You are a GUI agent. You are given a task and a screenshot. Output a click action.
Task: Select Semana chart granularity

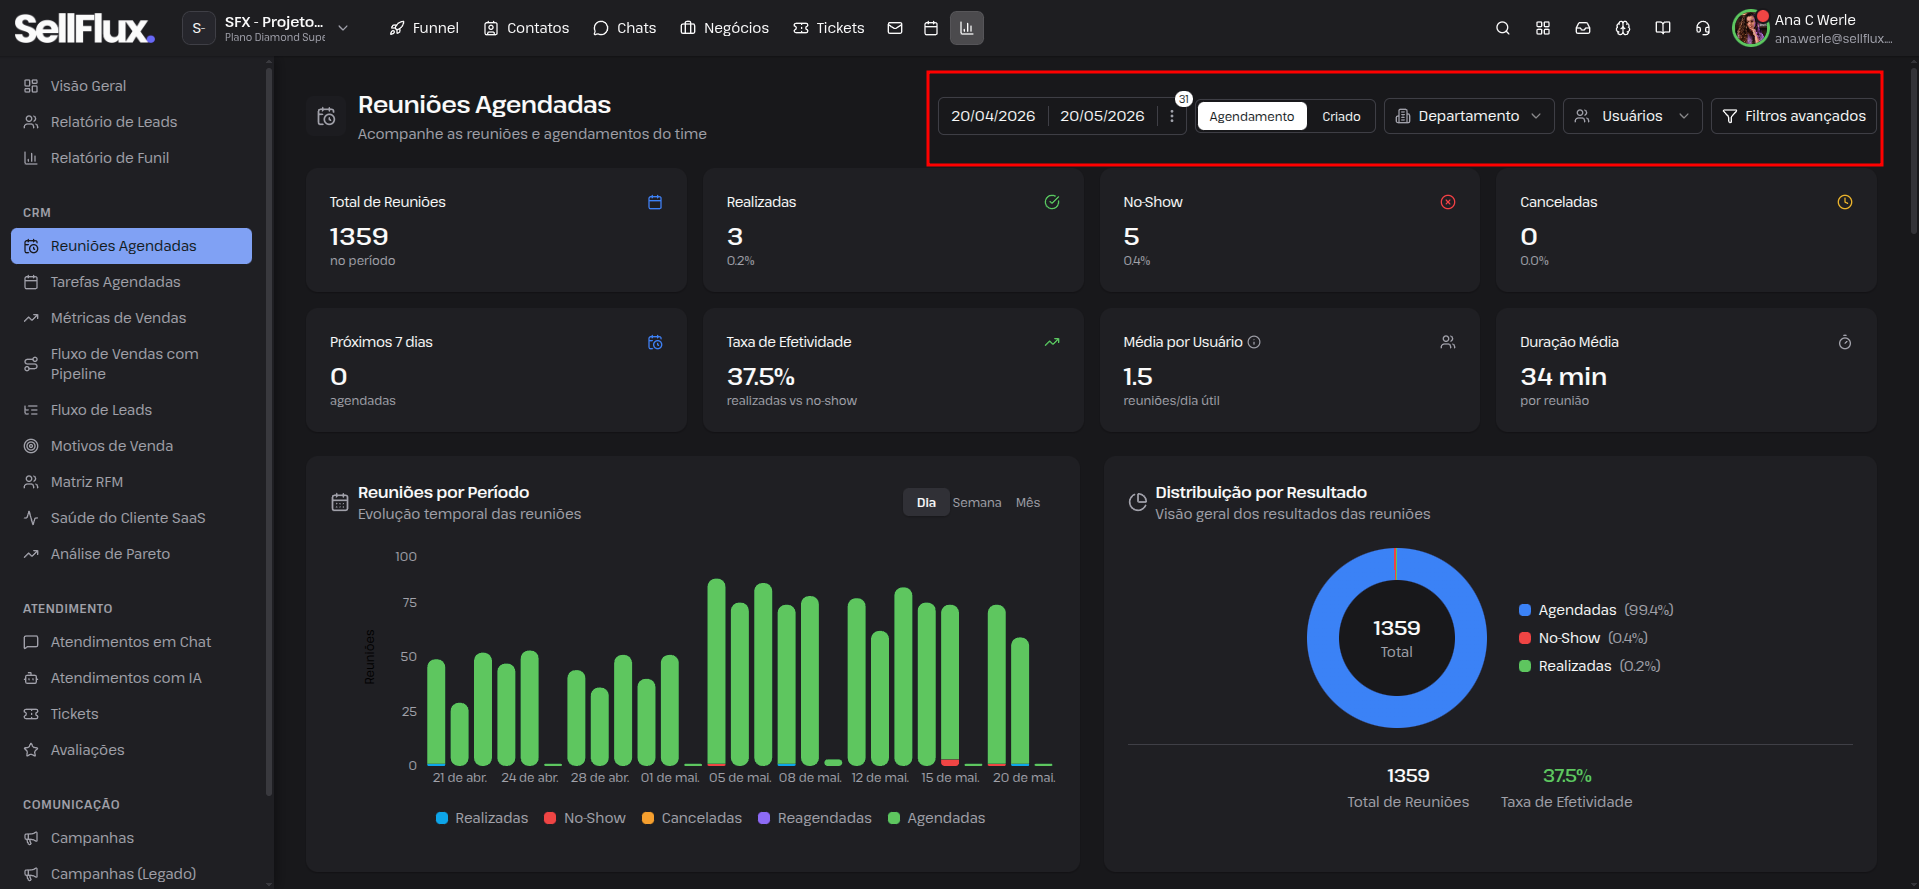tap(976, 503)
